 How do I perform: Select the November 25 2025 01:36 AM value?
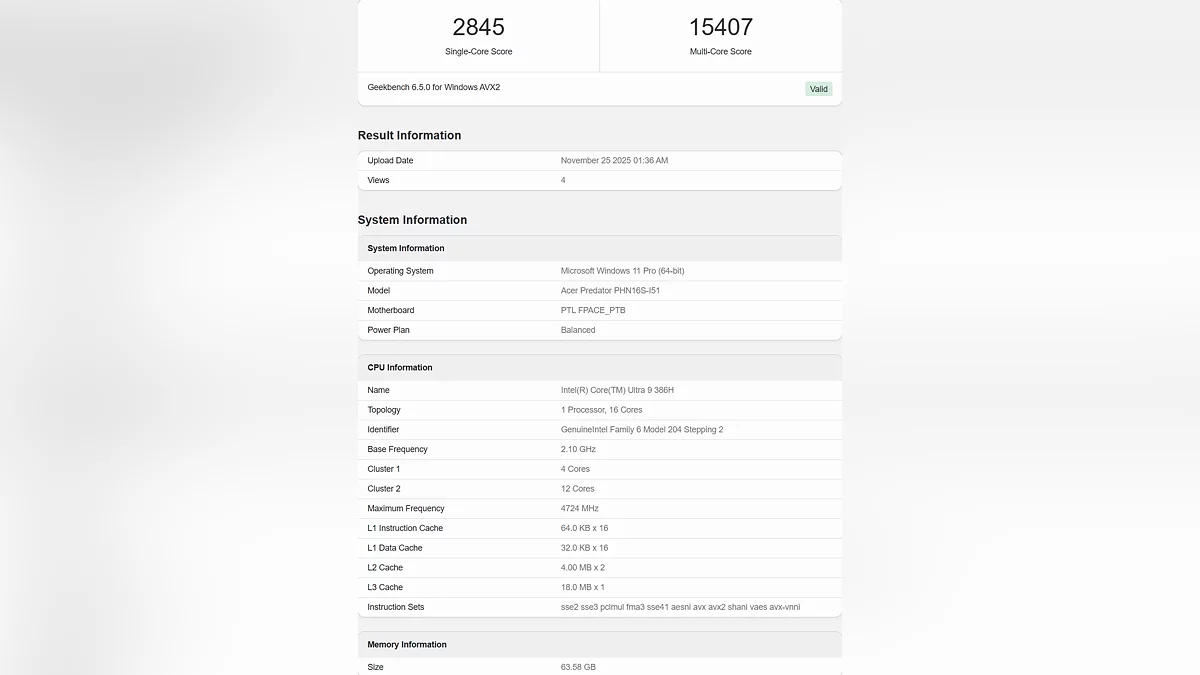coord(614,161)
